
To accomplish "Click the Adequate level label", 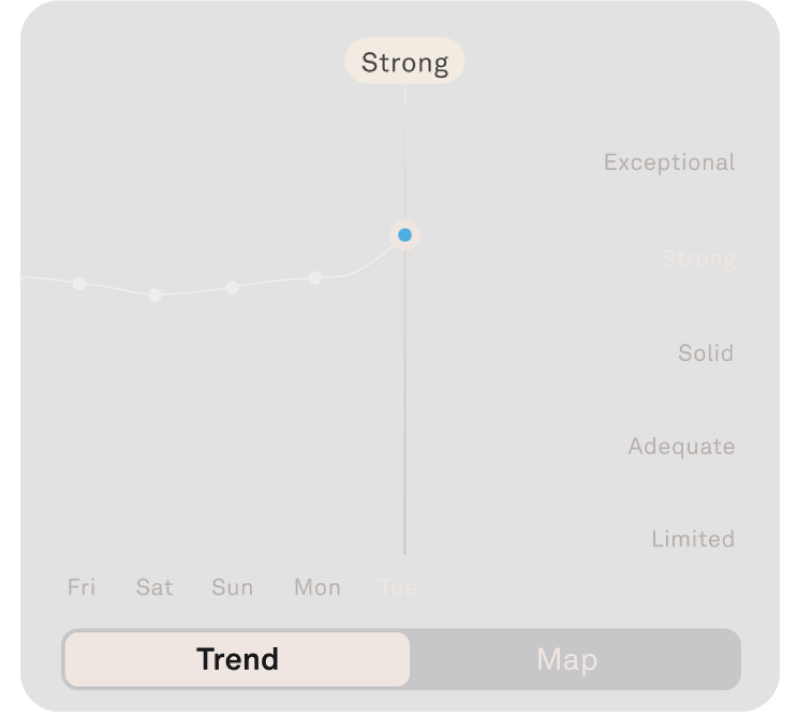I will (681, 446).
